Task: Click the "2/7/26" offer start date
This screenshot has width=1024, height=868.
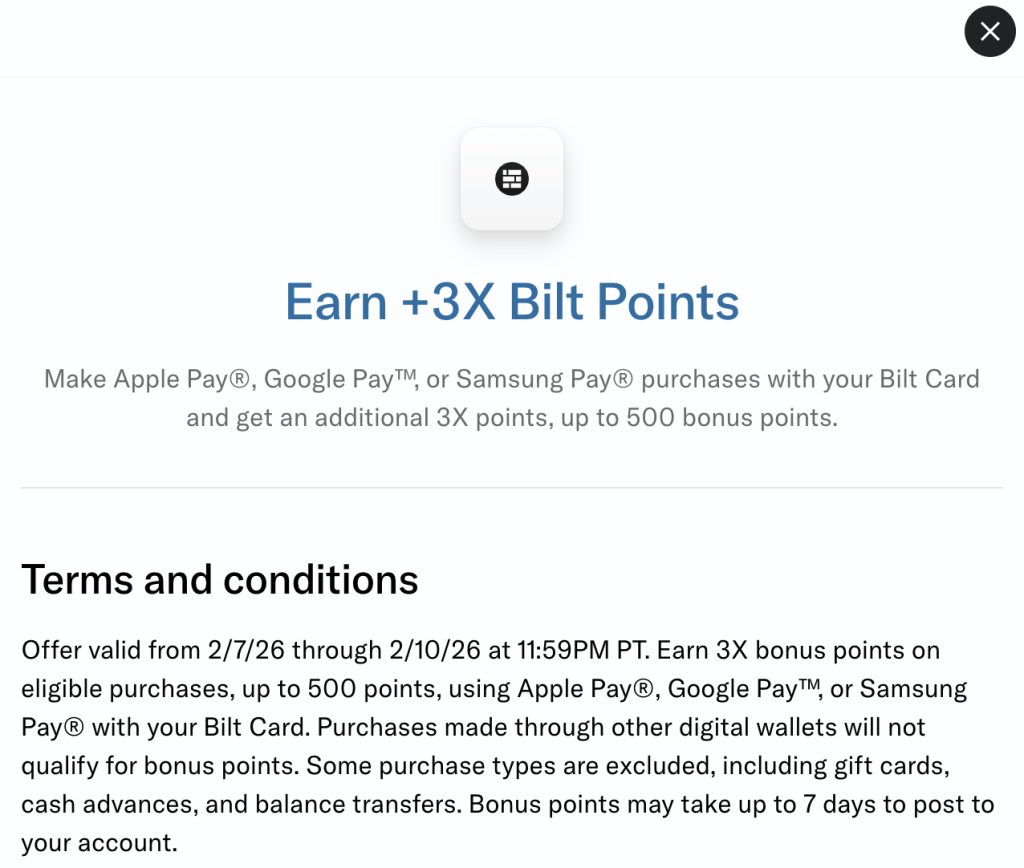Action: coord(248,651)
